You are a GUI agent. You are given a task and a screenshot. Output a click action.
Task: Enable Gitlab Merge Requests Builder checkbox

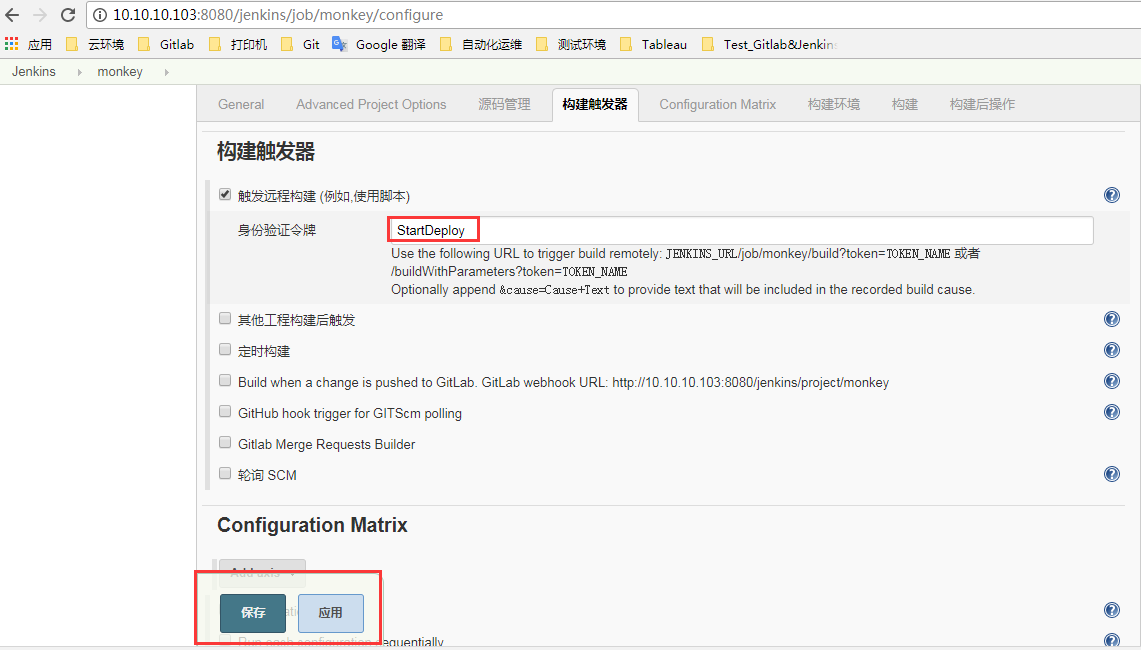coord(225,443)
